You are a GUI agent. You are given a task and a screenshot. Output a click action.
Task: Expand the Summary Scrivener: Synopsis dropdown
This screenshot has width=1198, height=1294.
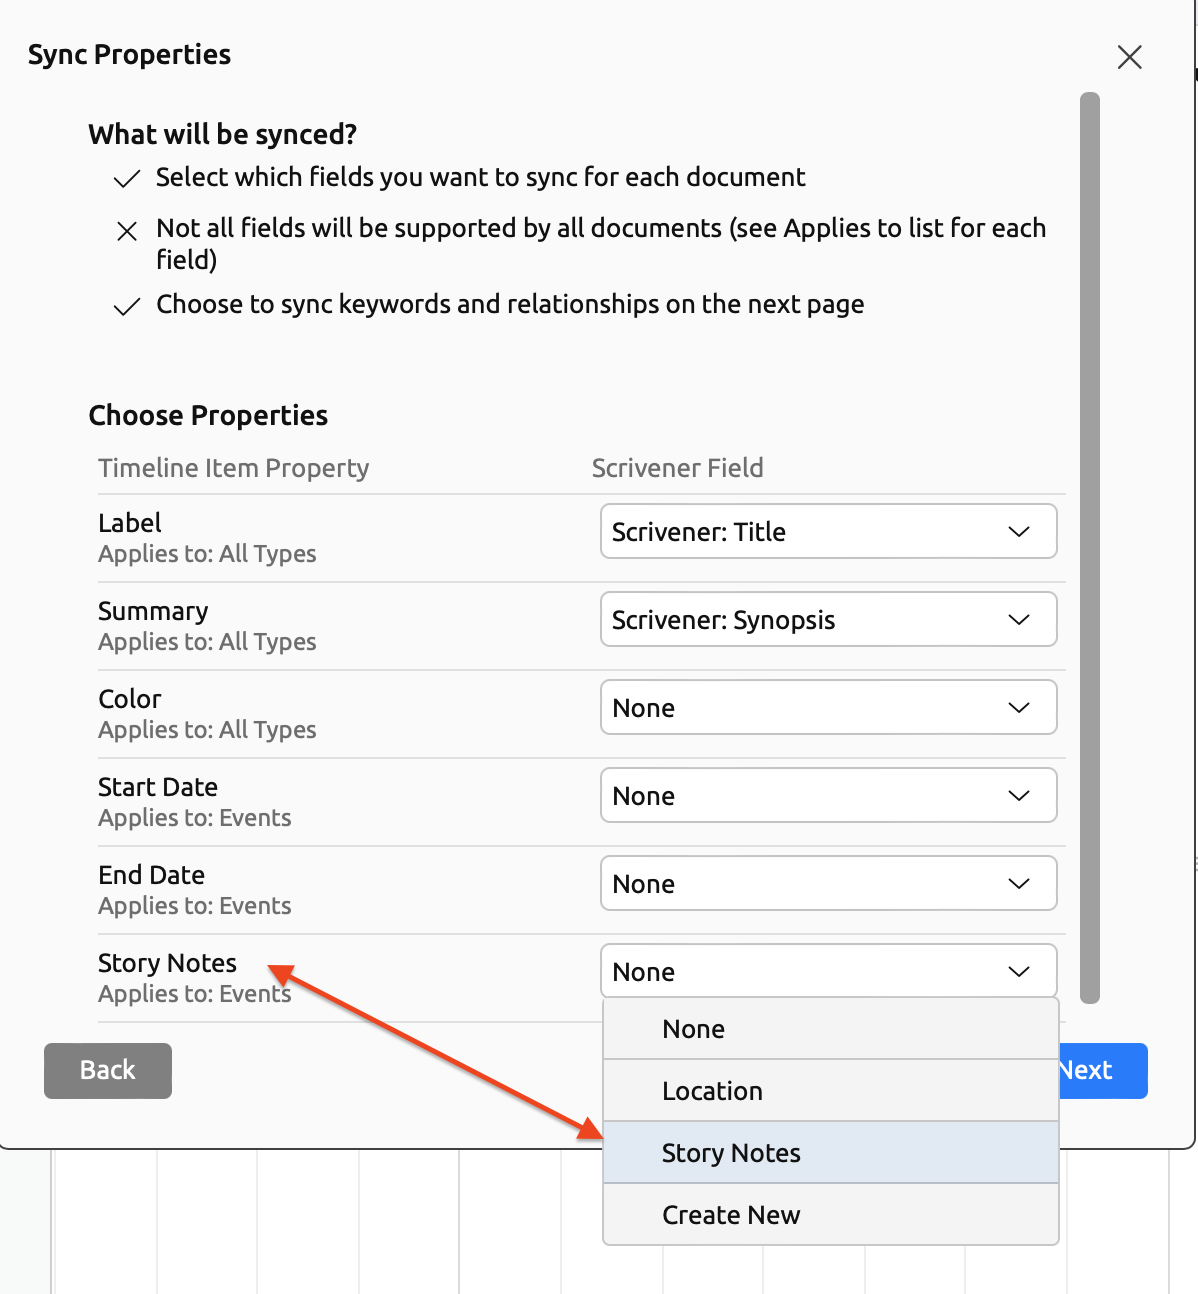pos(828,619)
